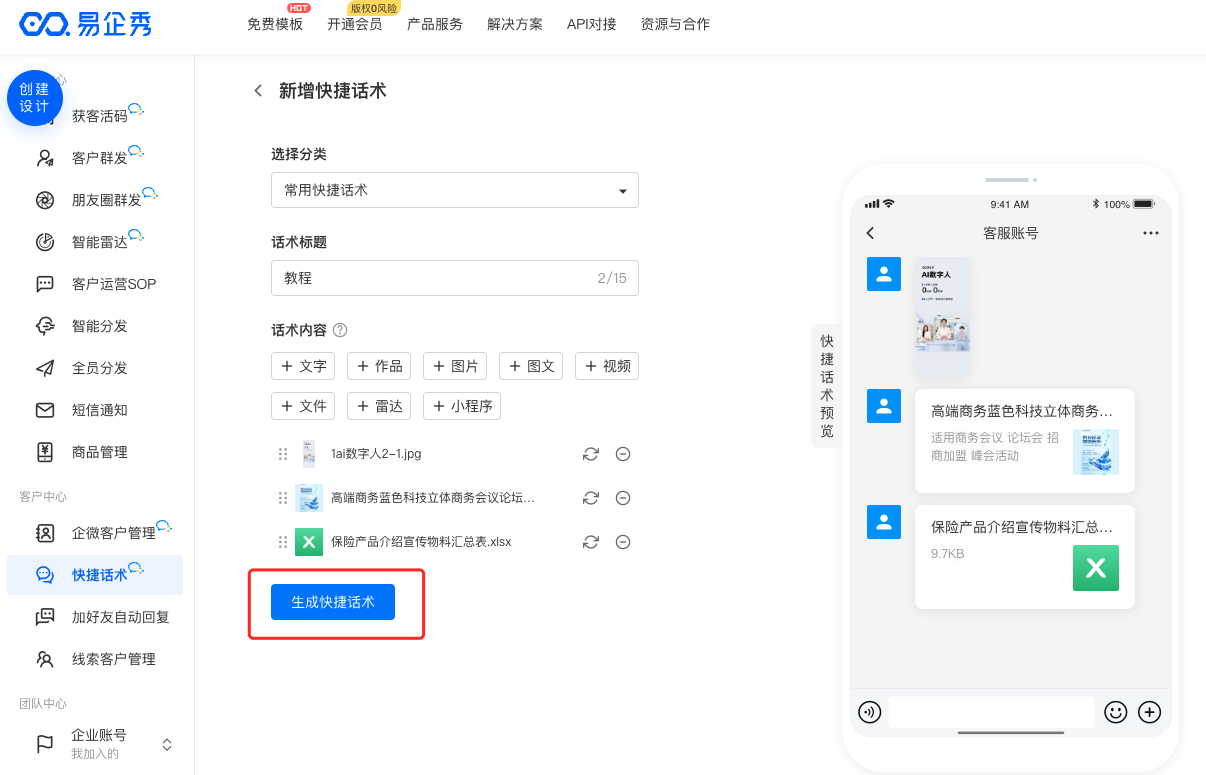This screenshot has height=775, width=1206.
Task: Click the help icon next to 话术内容
Action: pos(340,330)
